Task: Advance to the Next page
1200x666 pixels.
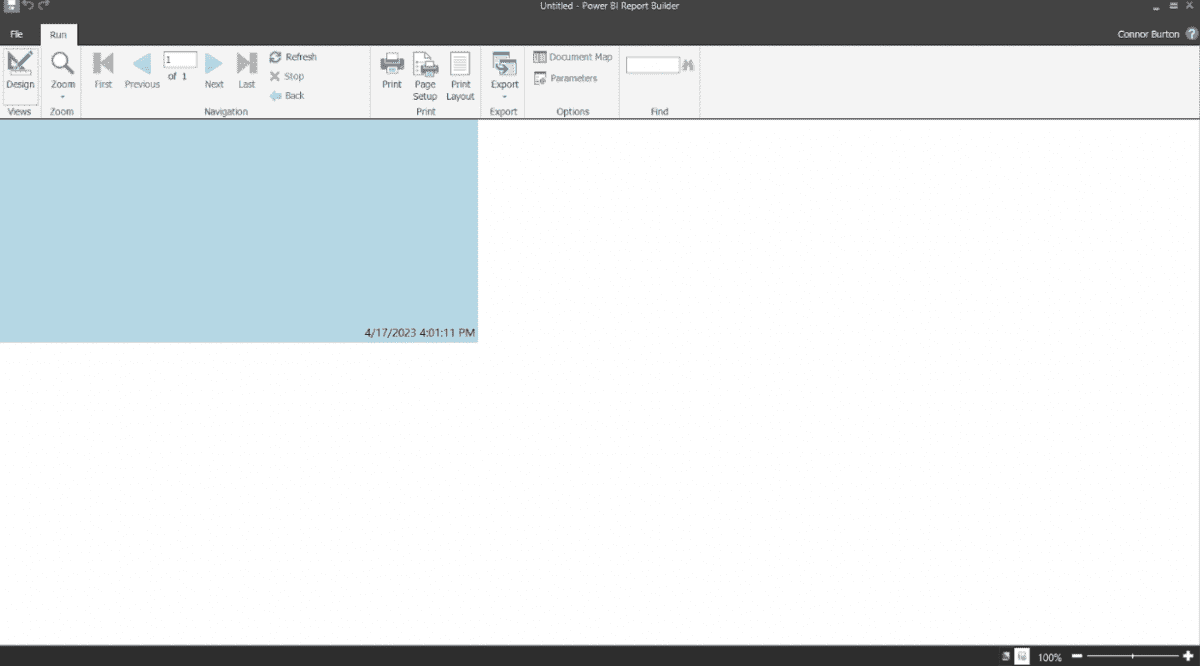Action: (x=214, y=71)
